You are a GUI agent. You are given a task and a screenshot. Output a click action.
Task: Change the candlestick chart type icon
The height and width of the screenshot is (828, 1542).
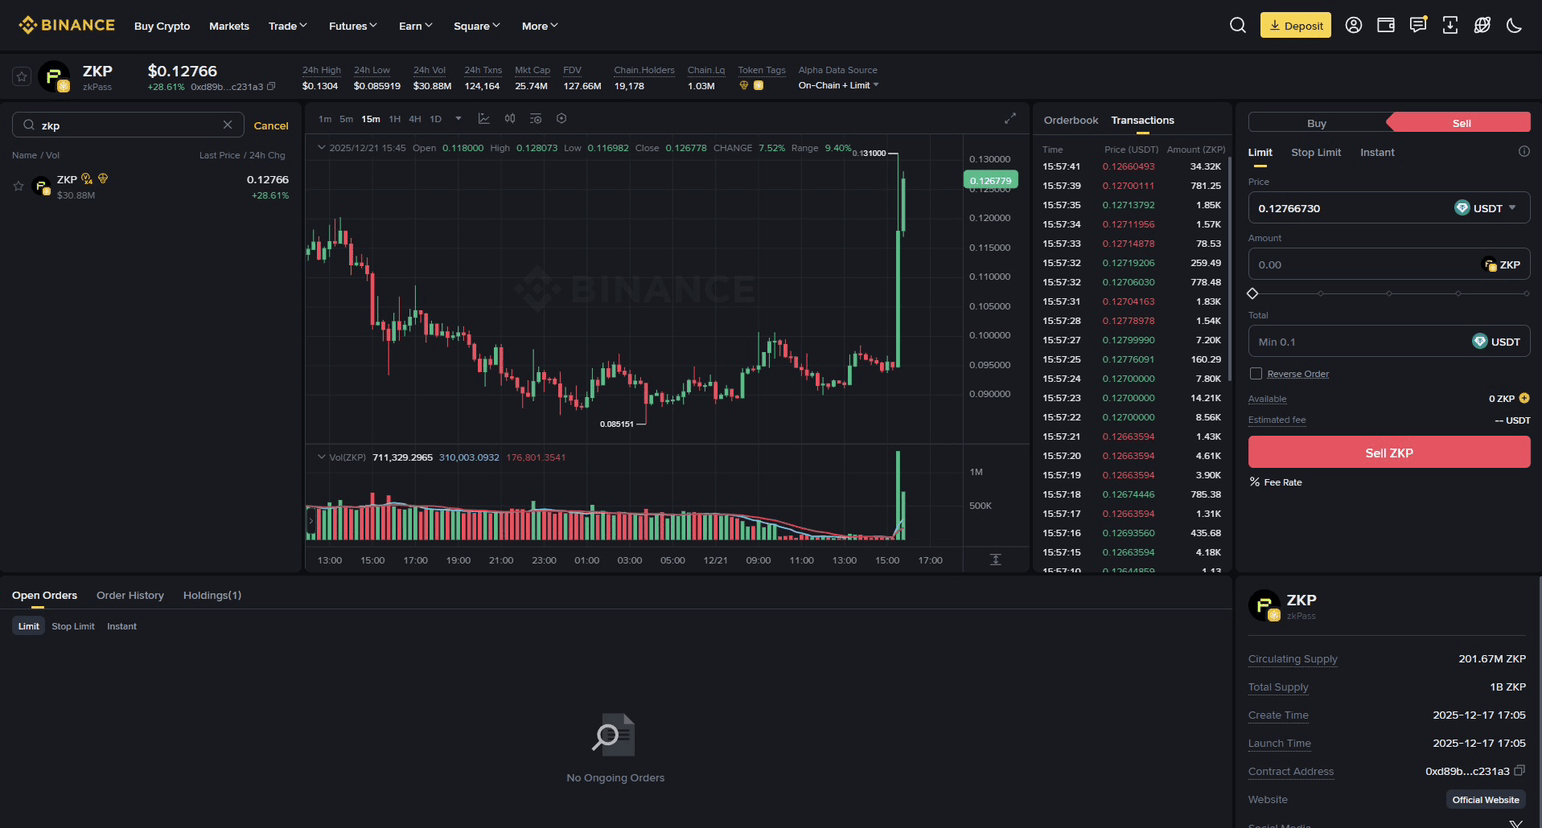(x=510, y=118)
